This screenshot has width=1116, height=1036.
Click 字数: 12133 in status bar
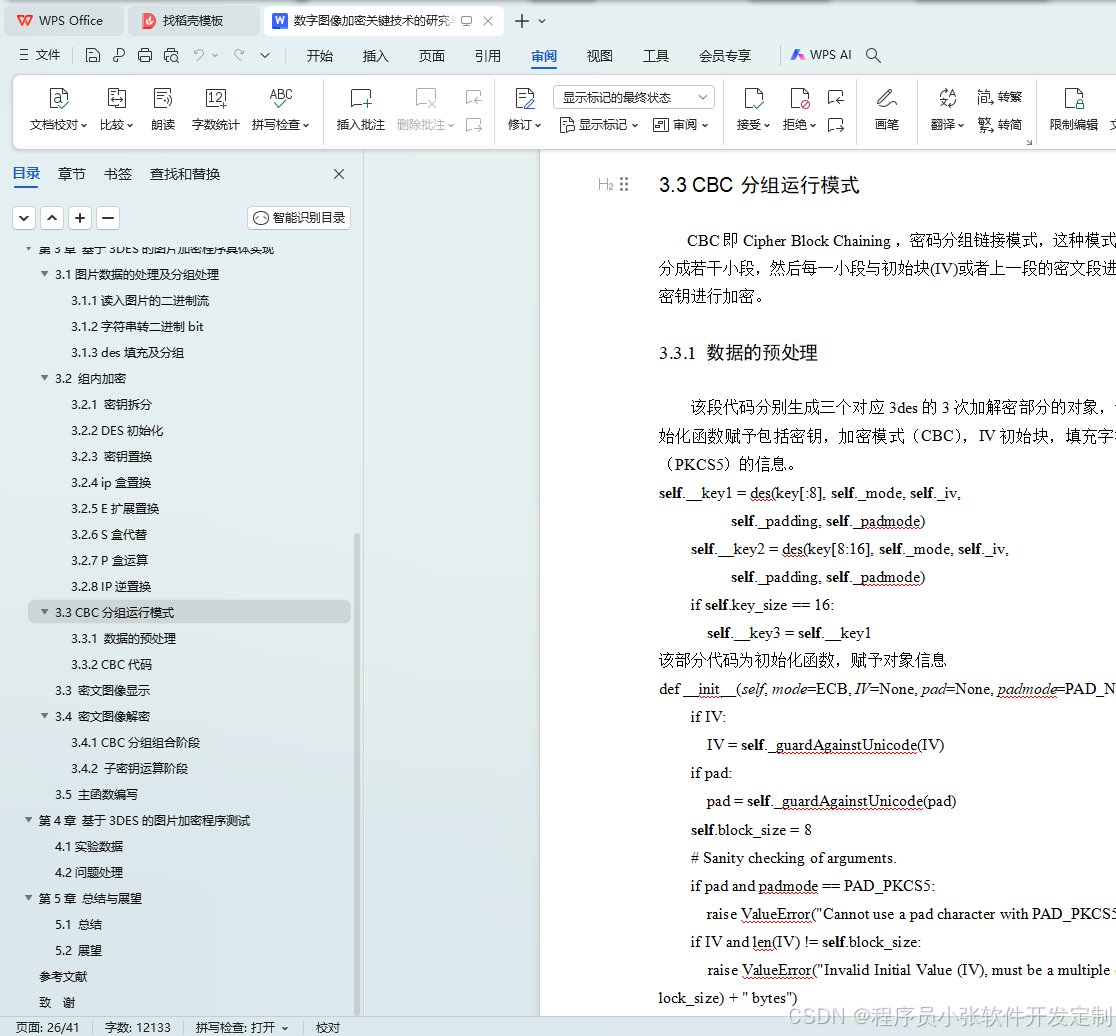pos(137,1027)
